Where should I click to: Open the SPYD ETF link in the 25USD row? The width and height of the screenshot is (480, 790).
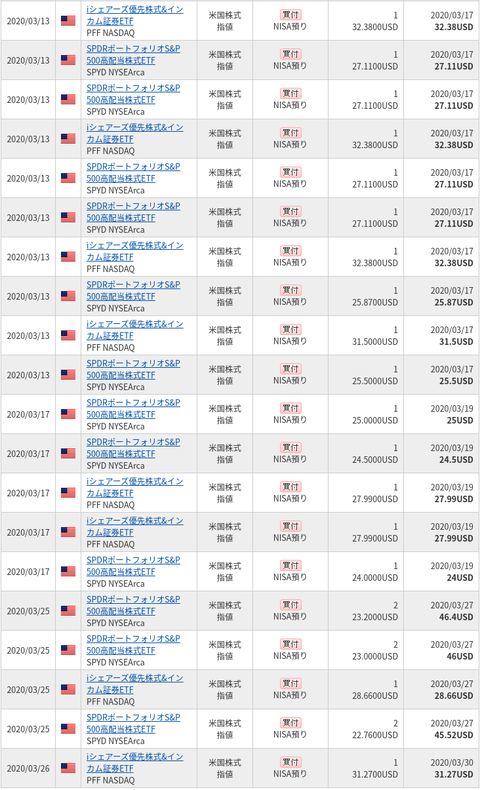pyautogui.click(x=133, y=409)
